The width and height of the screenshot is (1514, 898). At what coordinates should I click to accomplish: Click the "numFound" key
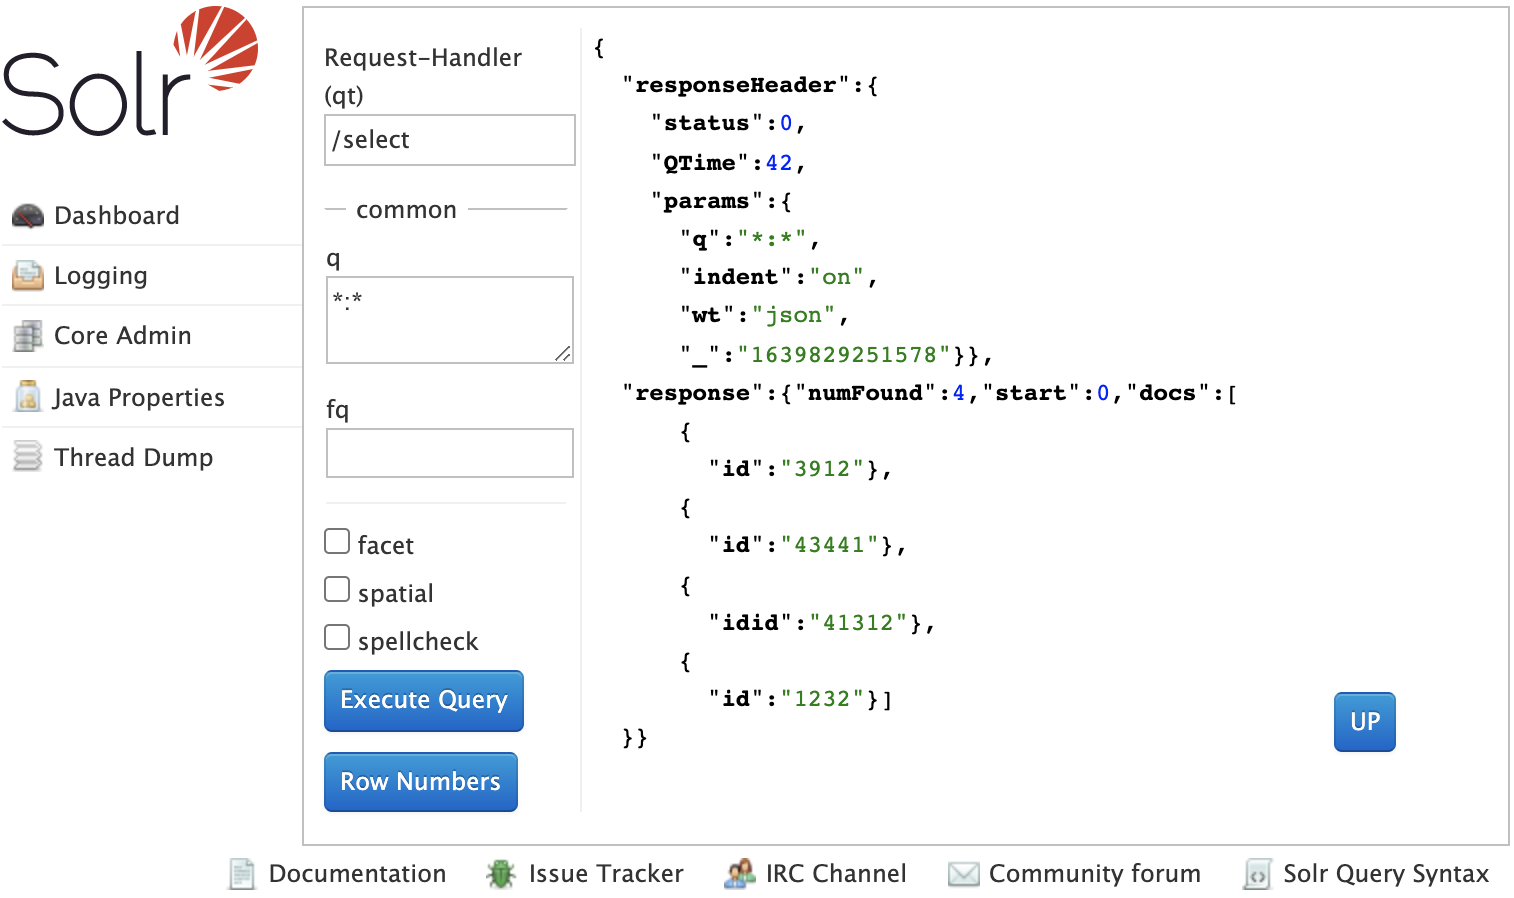click(x=865, y=393)
